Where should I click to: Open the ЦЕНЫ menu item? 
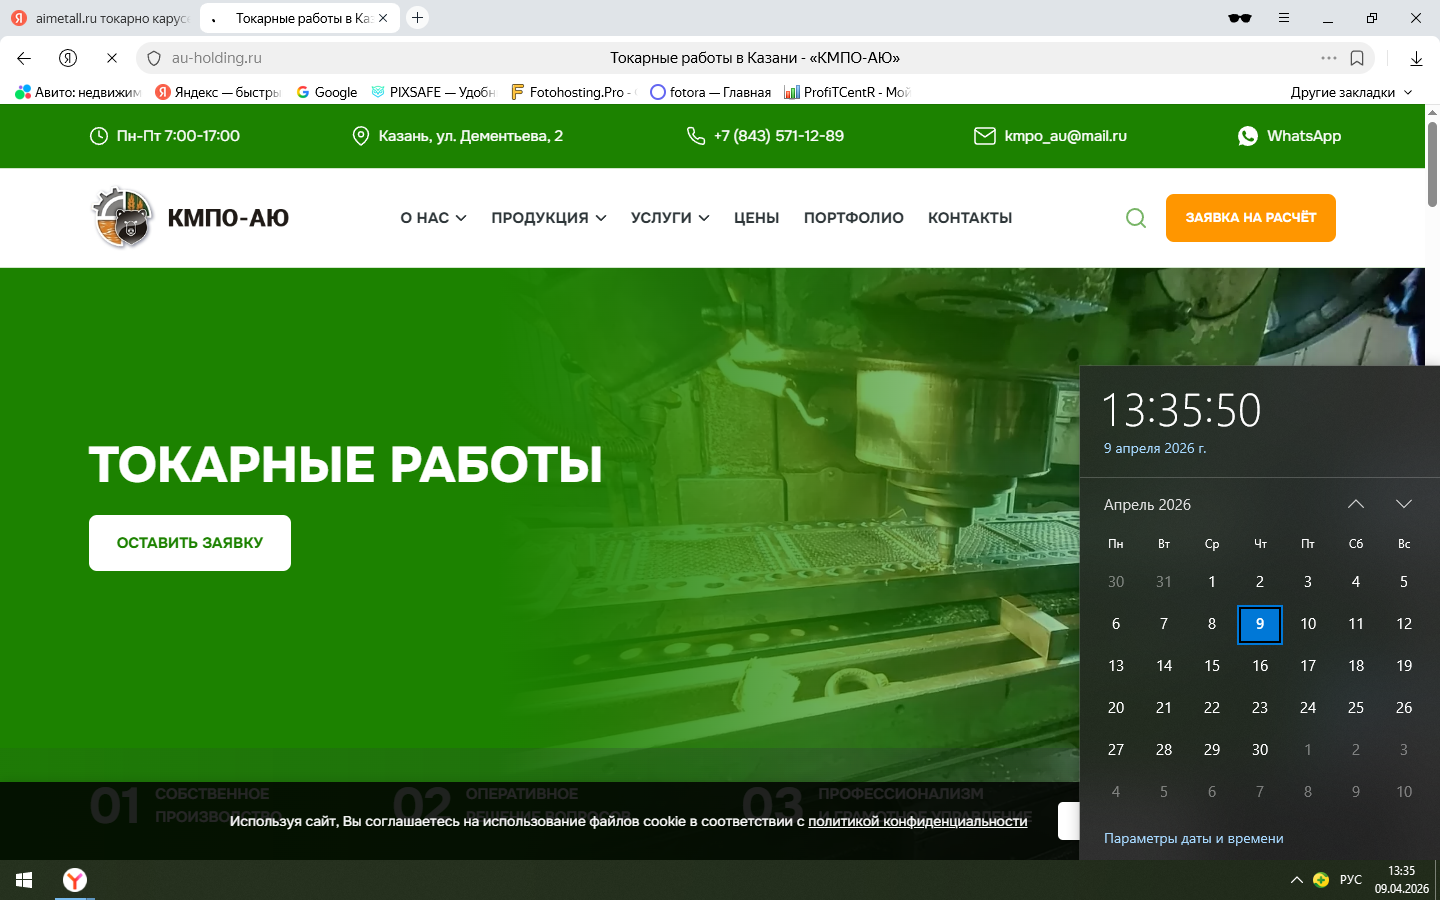click(x=756, y=218)
